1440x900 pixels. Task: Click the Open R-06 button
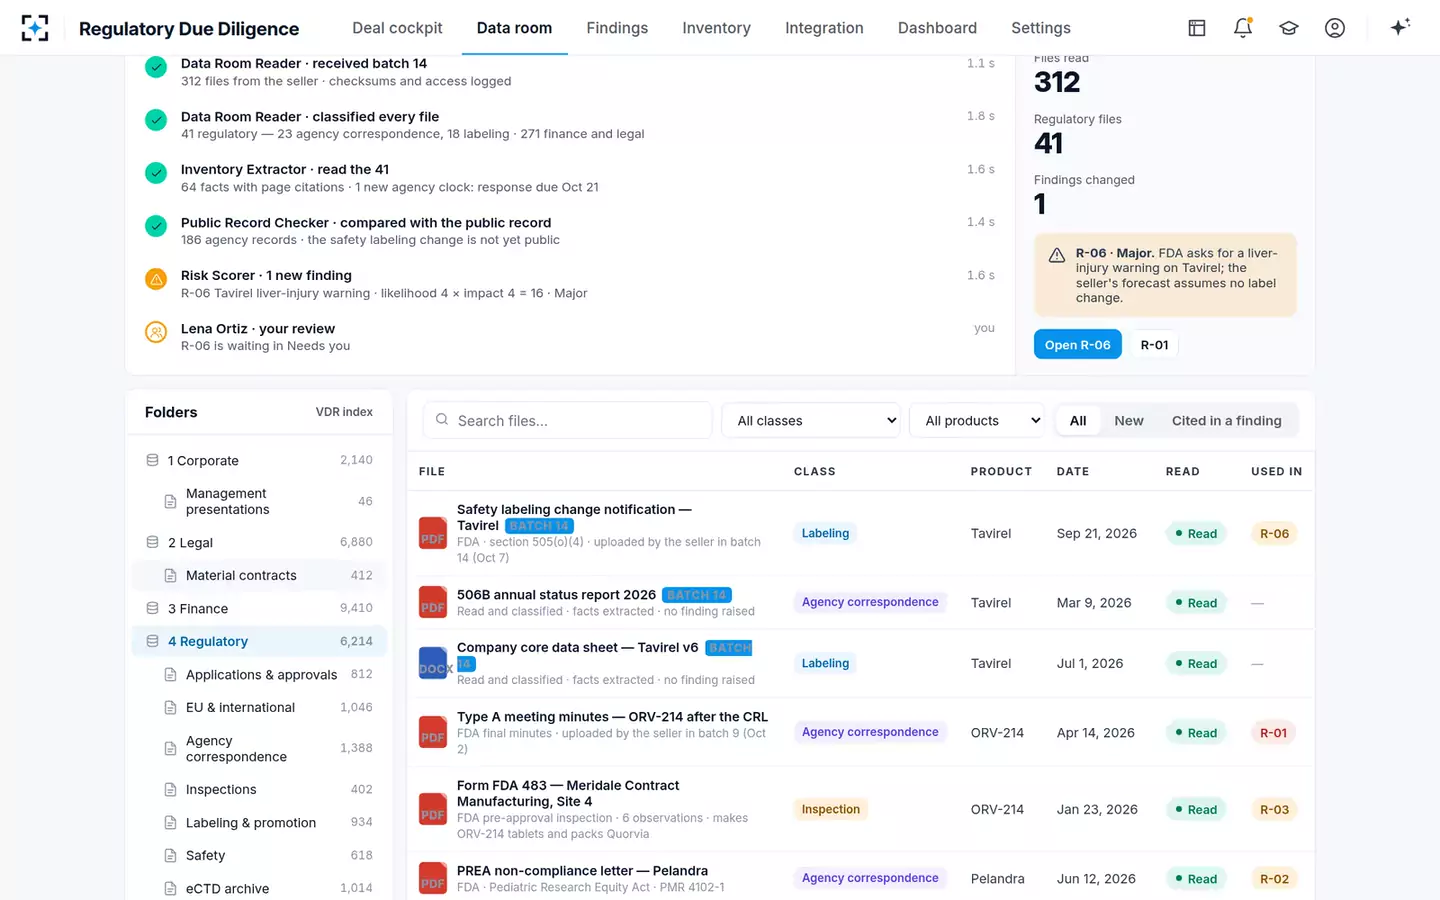(1077, 345)
